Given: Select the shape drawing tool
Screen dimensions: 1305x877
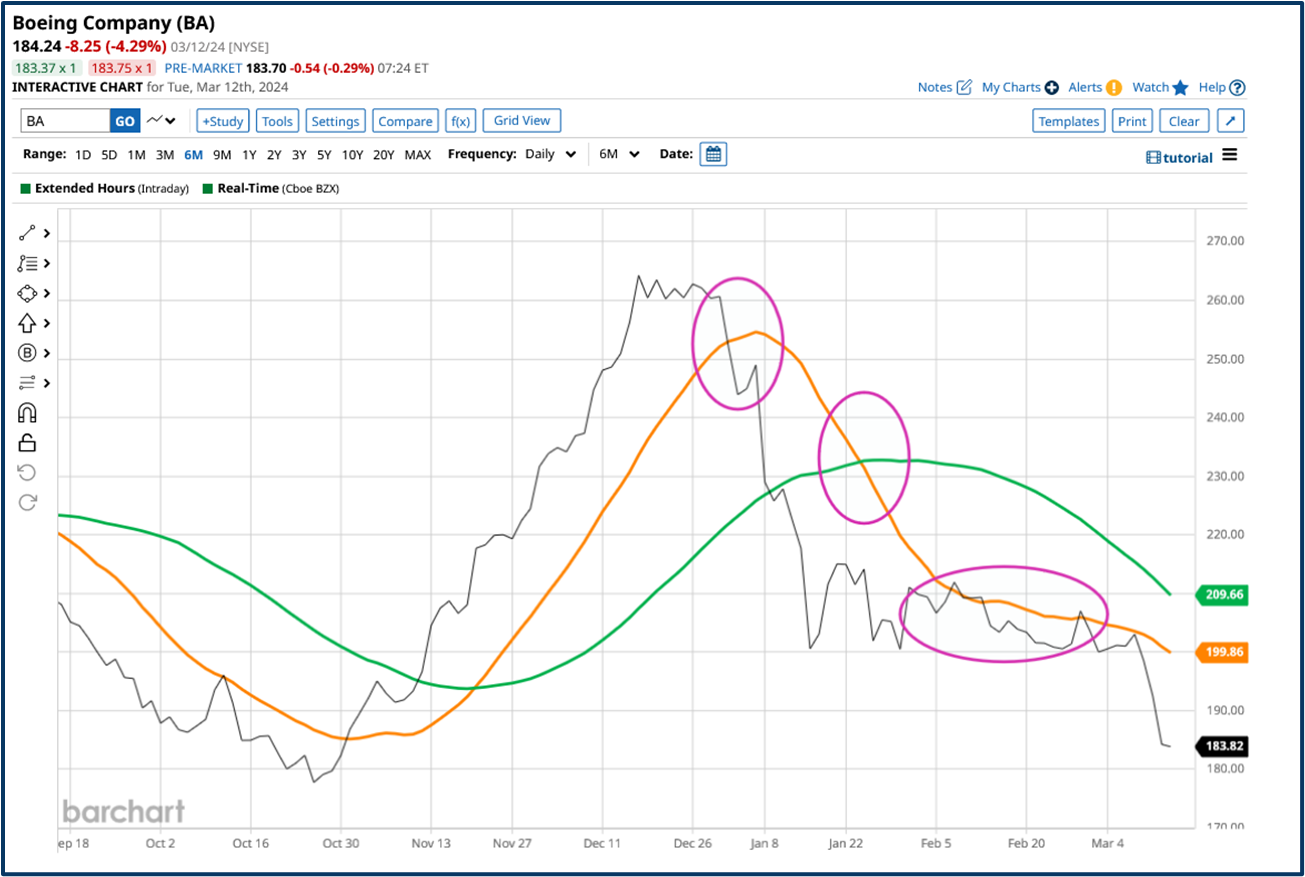Looking at the screenshot, I should pyautogui.click(x=27, y=292).
